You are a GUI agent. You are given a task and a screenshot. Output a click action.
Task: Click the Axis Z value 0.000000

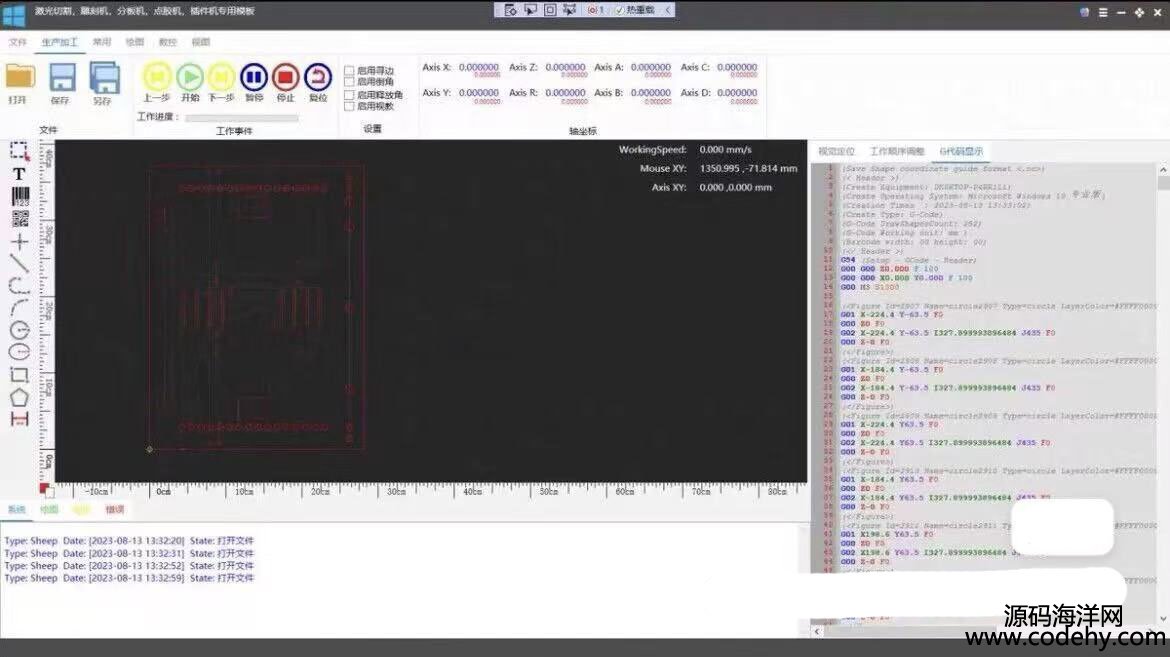pos(565,67)
